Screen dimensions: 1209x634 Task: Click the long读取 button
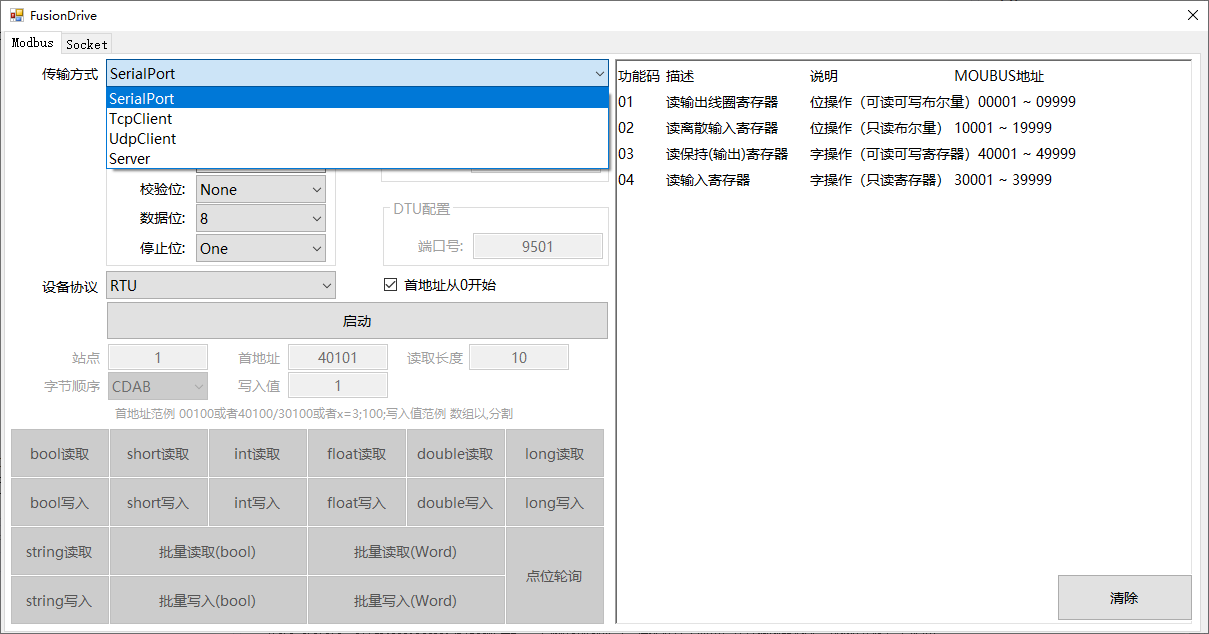point(554,454)
